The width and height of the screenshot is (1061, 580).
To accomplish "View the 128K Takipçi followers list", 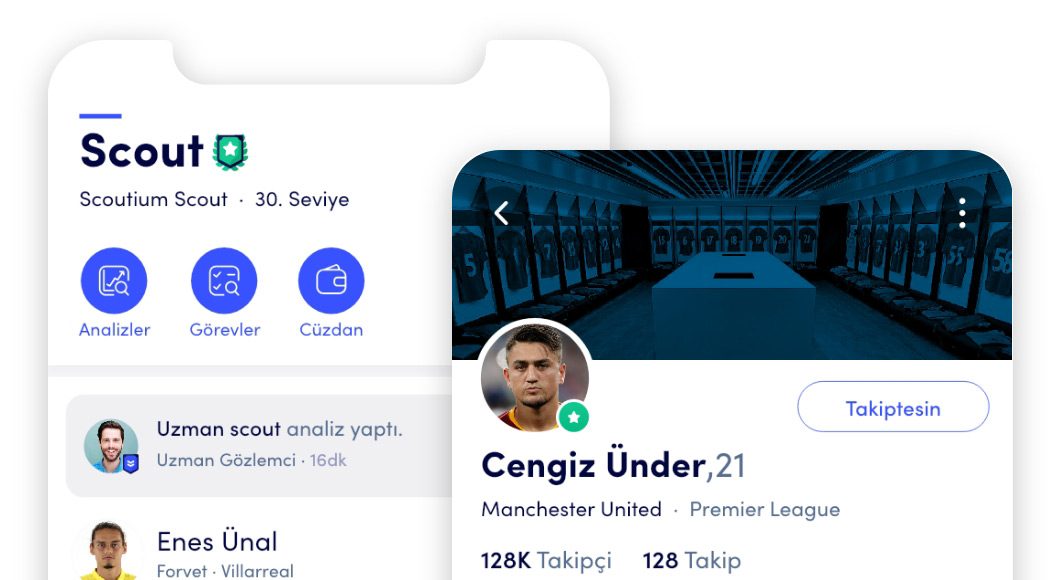I will click(x=546, y=561).
